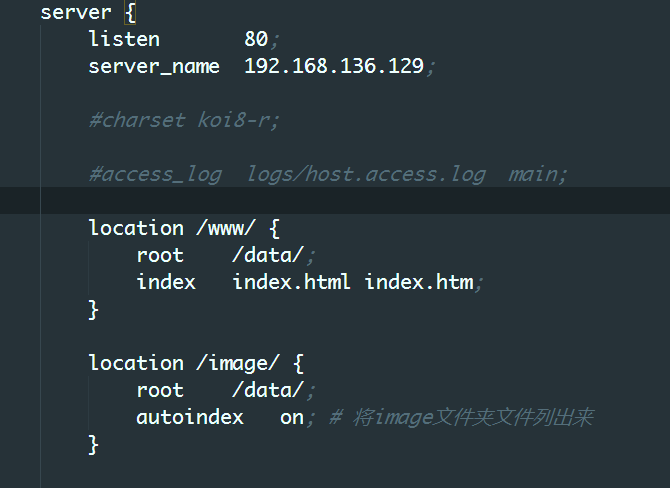Click 'index.htm' at line end

(418, 282)
